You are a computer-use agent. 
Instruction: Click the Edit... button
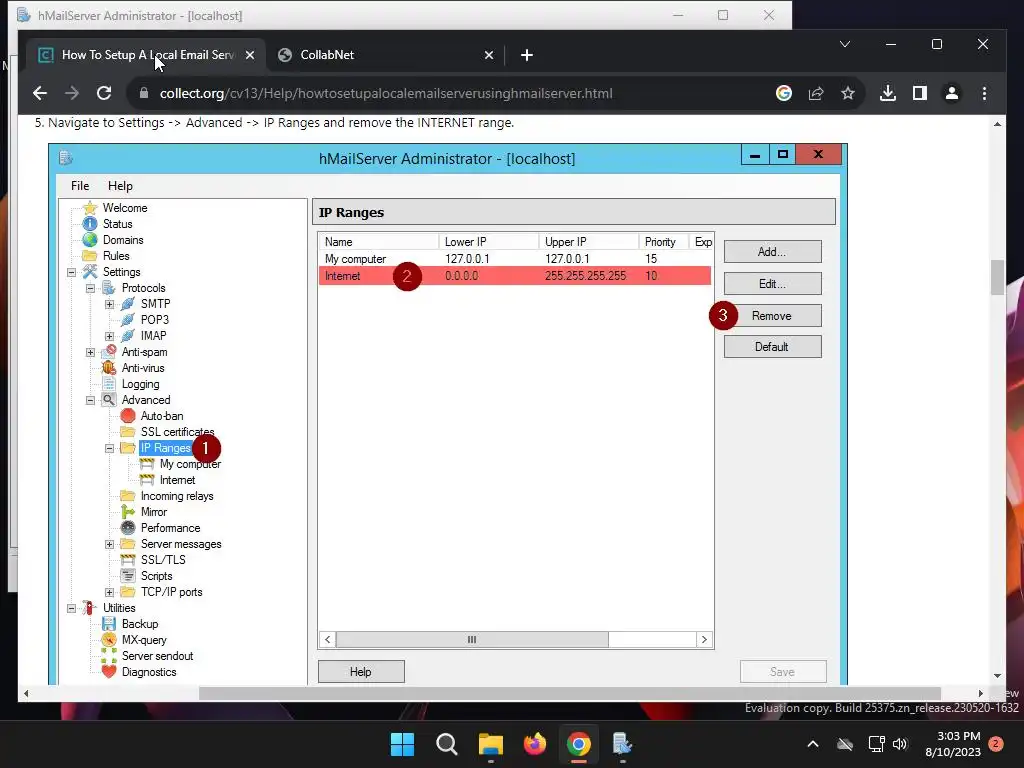pyautogui.click(x=773, y=283)
